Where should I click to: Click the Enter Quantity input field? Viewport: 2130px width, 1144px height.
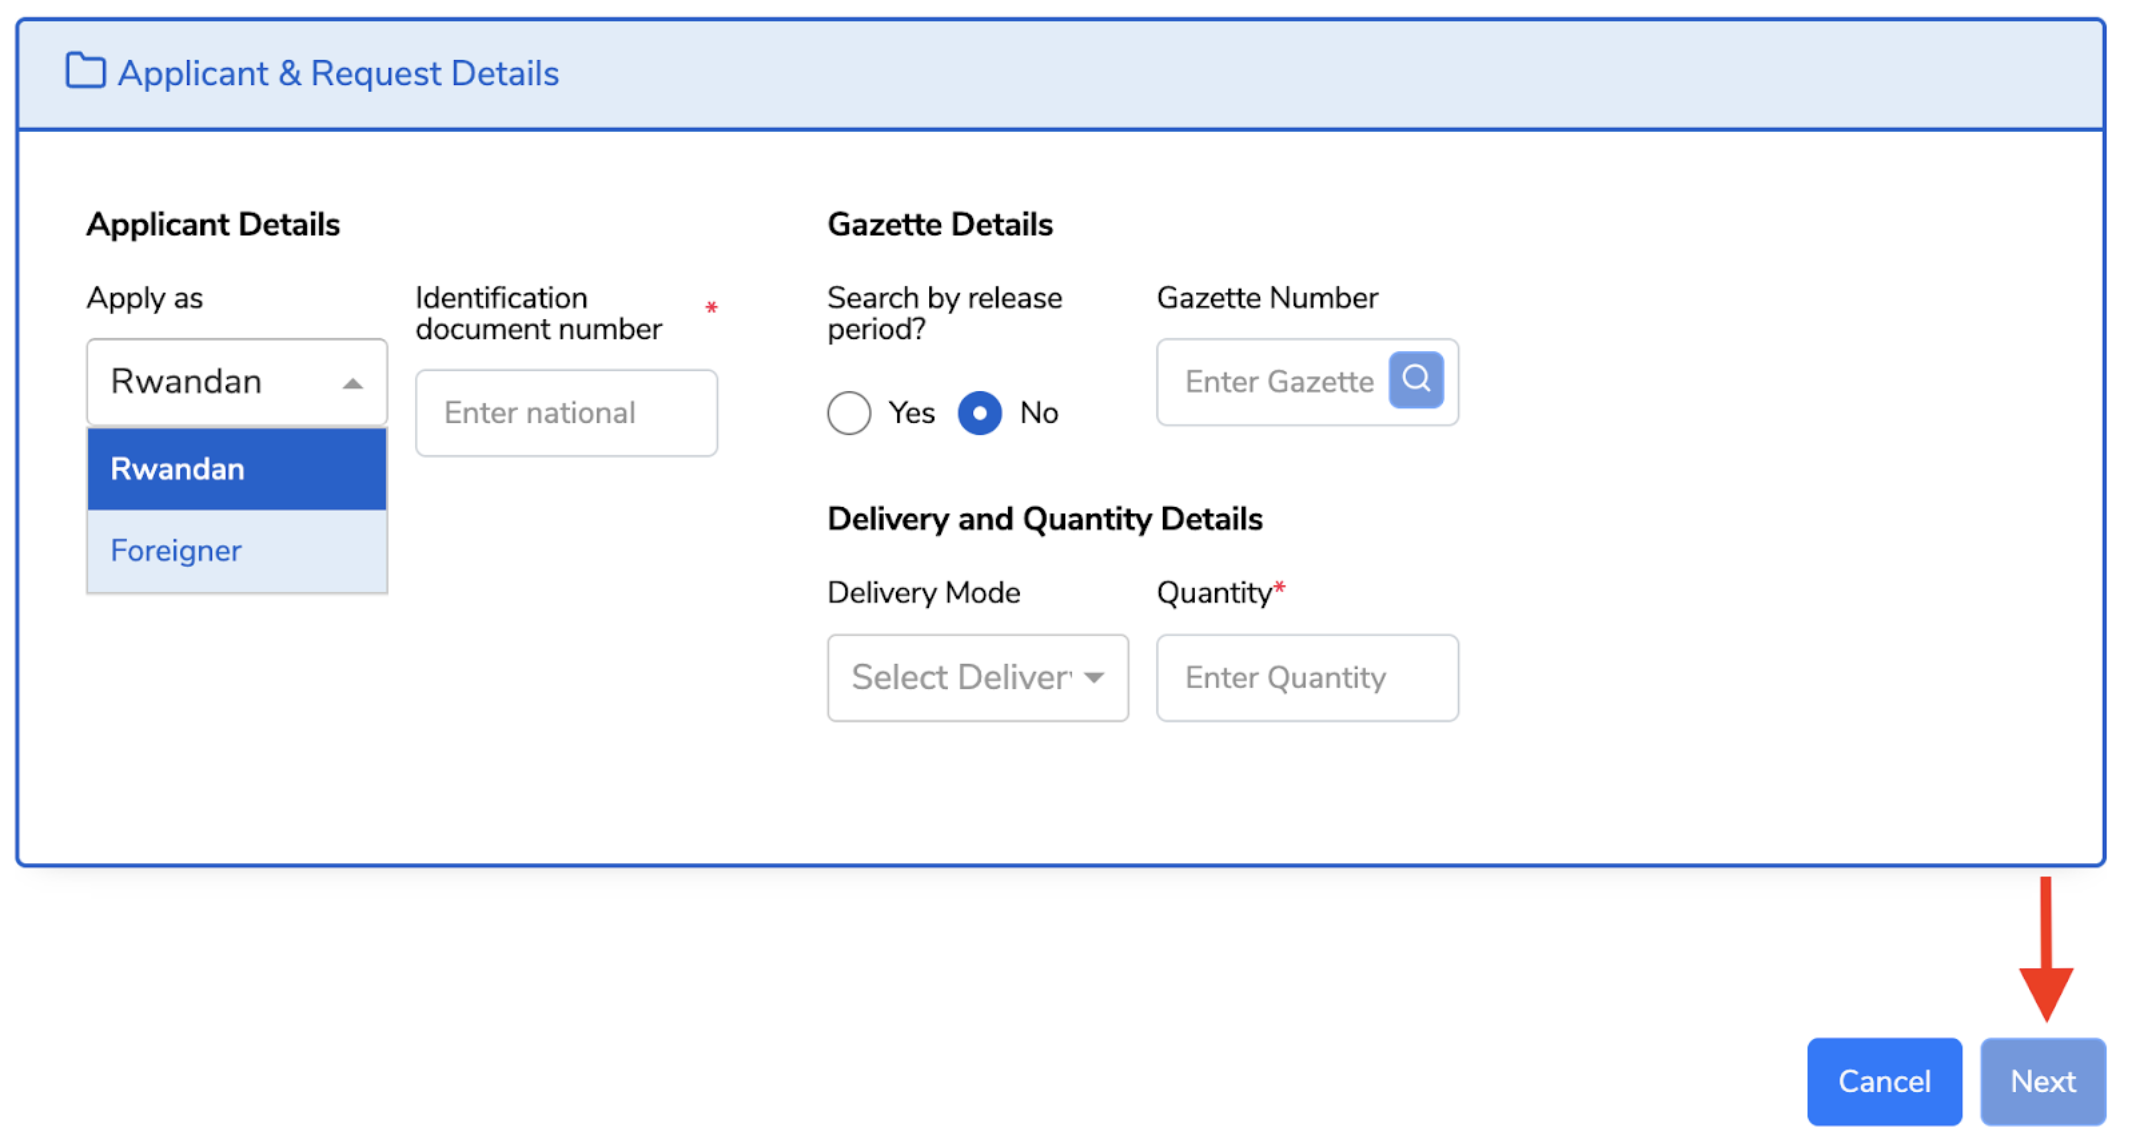1306,678
